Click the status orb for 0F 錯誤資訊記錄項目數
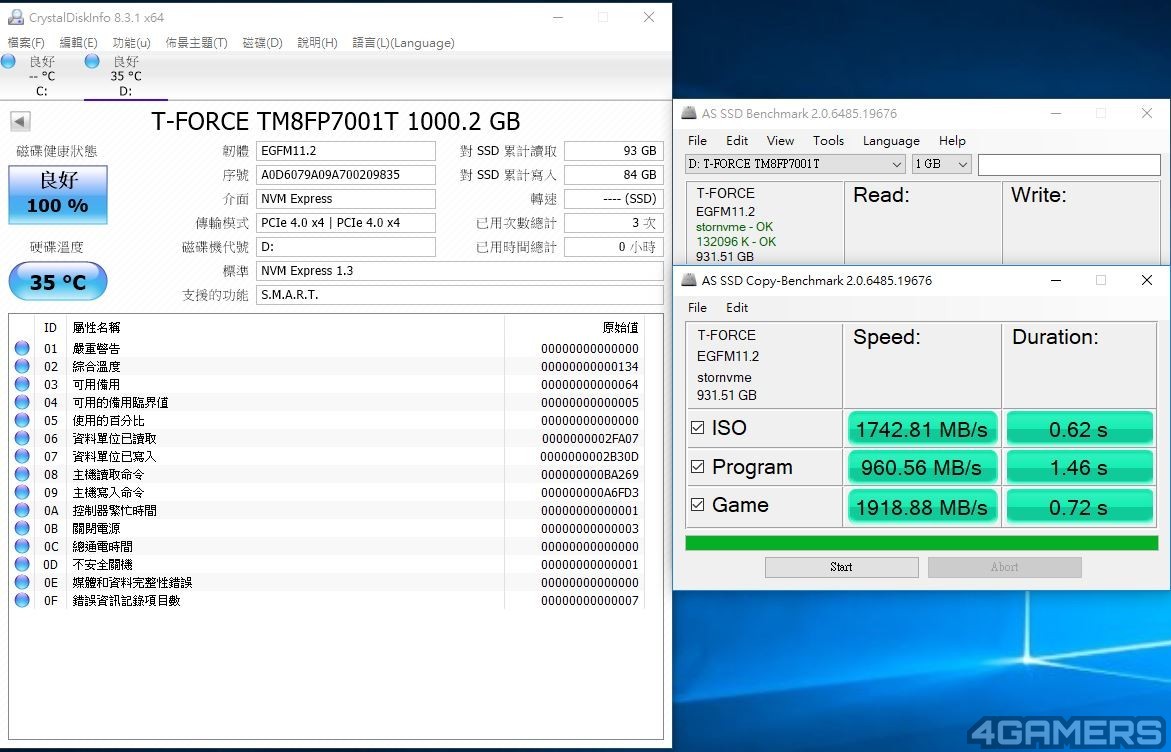Image resolution: width=1171 pixels, height=752 pixels. [22, 600]
